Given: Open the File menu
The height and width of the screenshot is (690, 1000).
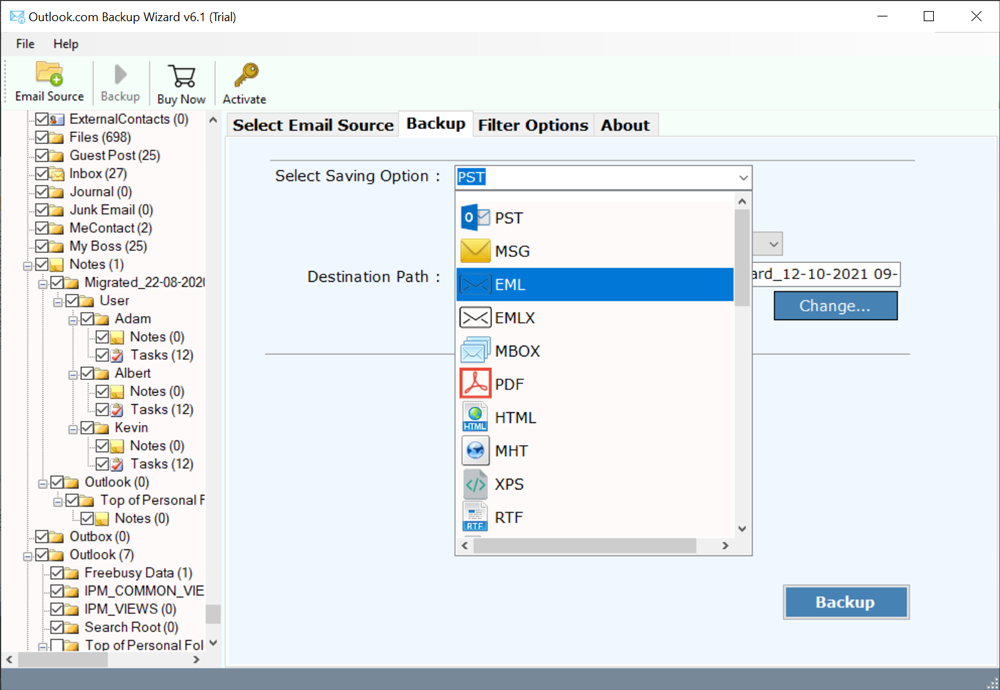Looking at the screenshot, I should pyautogui.click(x=26, y=44).
